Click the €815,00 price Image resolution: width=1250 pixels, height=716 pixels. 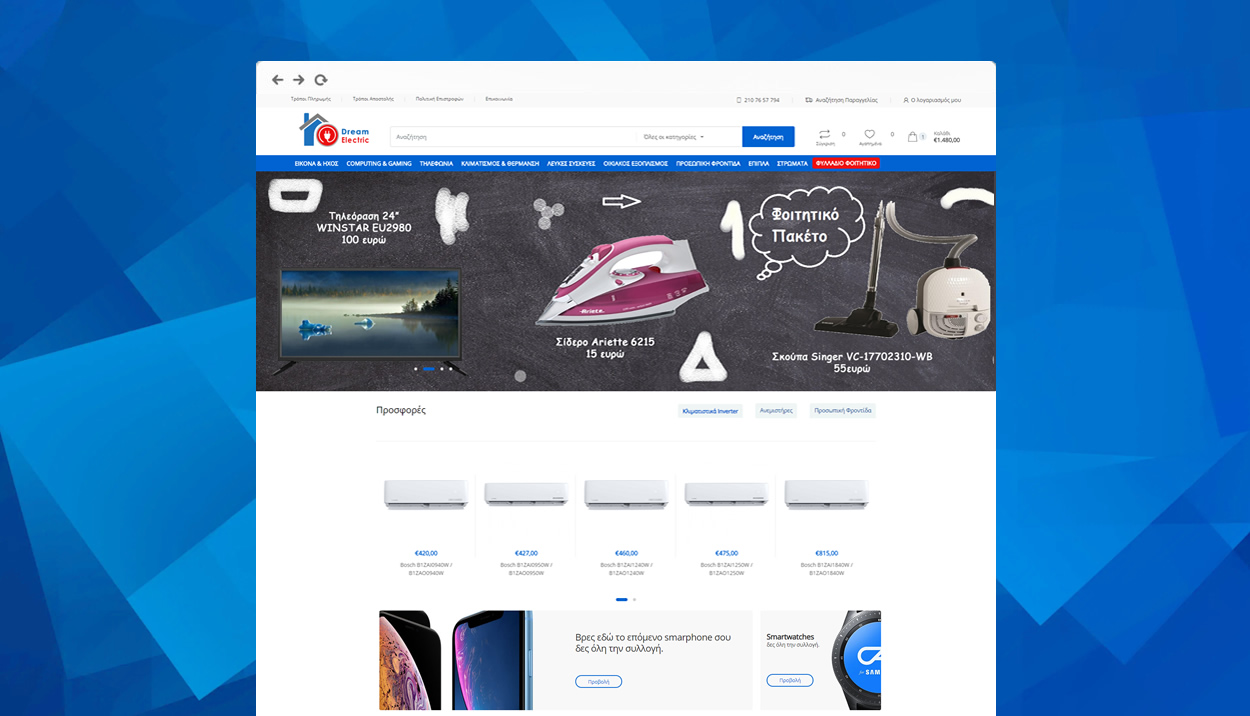[826, 553]
